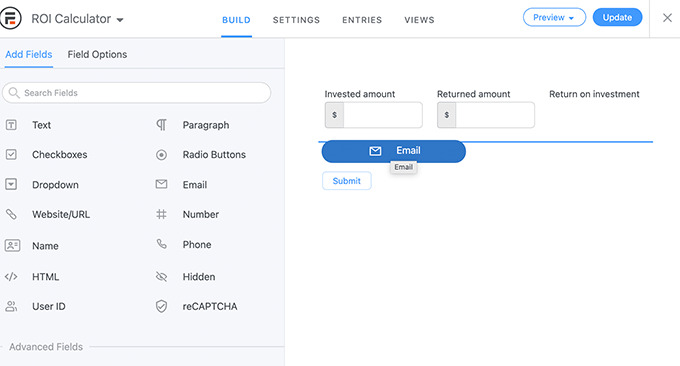Click the Name field label

(45, 246)
